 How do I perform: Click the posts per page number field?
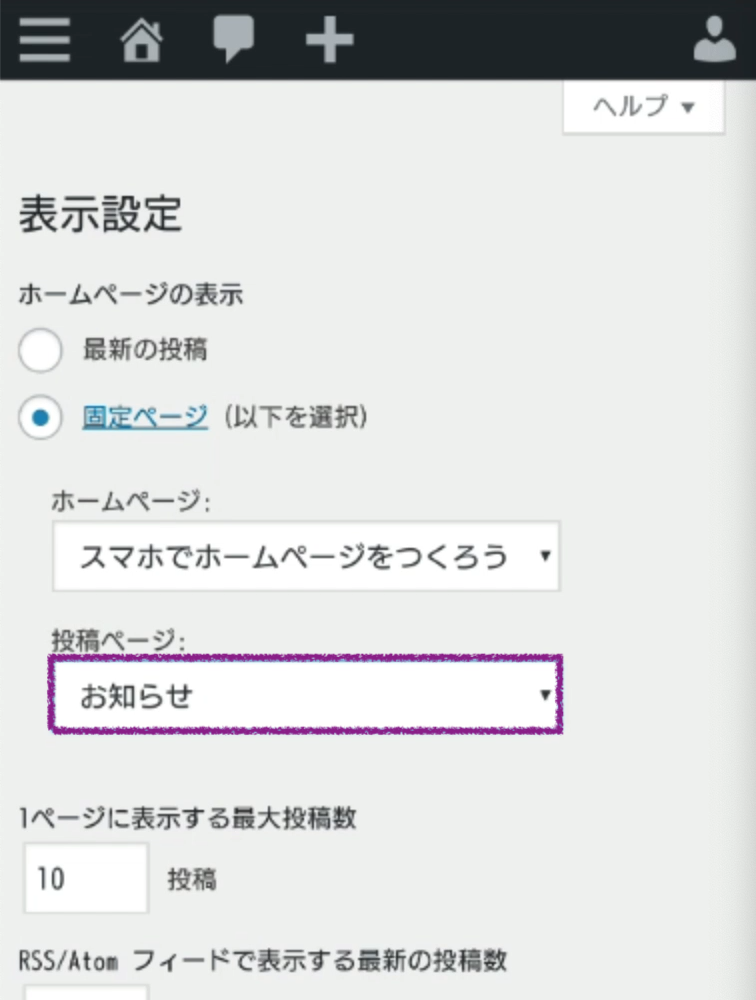(86, 878)
